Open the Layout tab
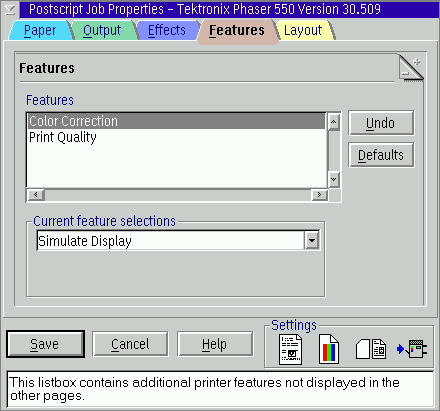This screenshot has height=411, width=440. 303,31
